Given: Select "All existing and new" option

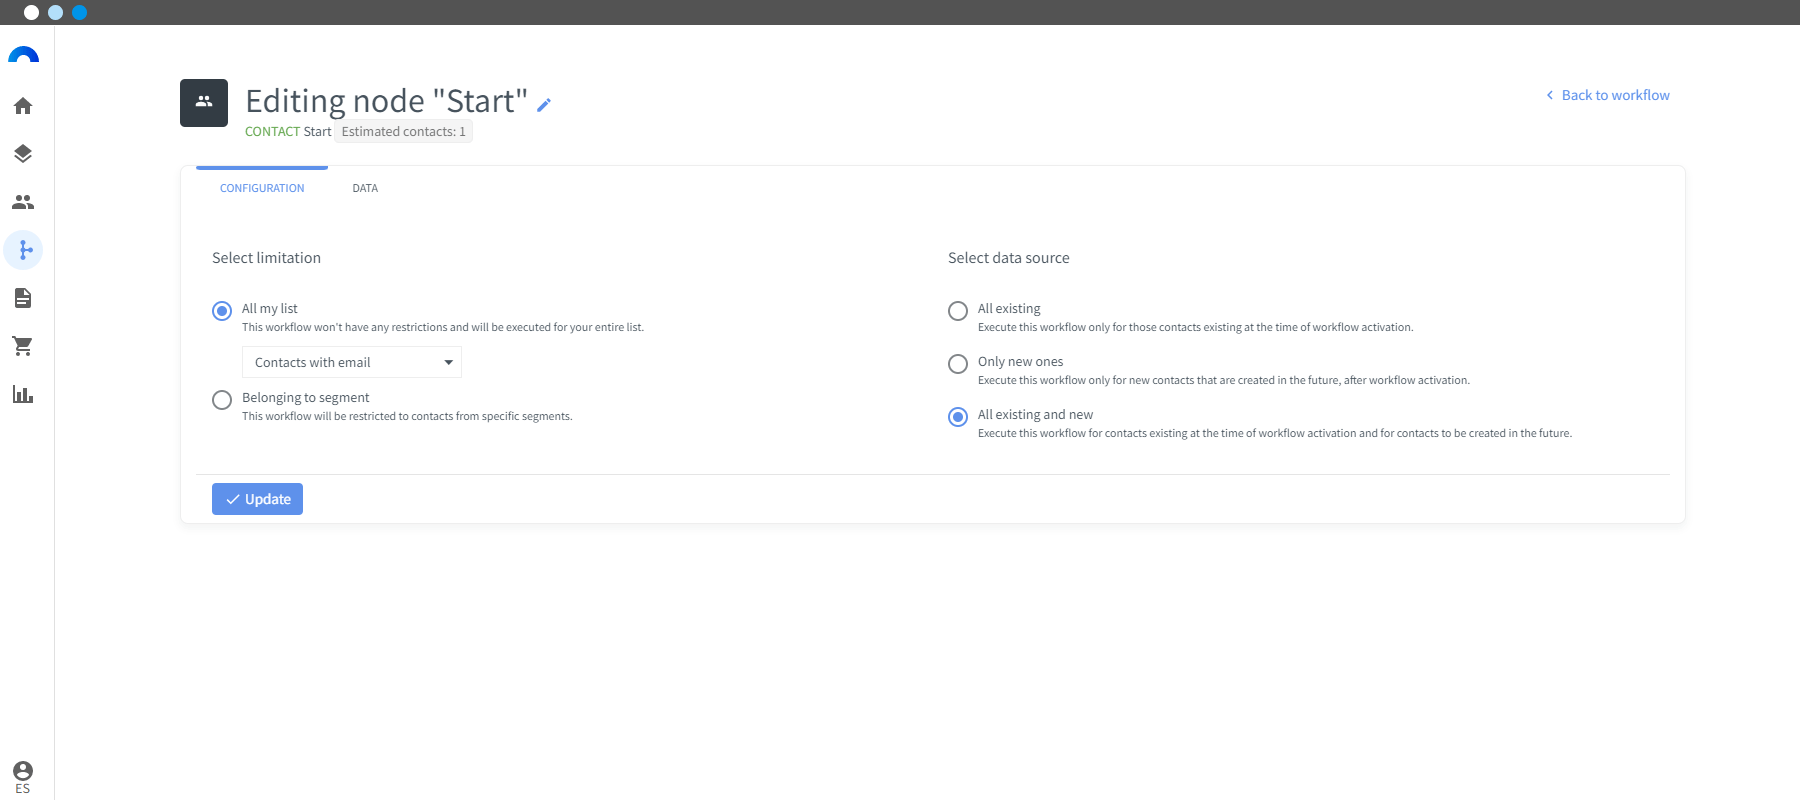Looking at the screenshot, I should (958, 417).
